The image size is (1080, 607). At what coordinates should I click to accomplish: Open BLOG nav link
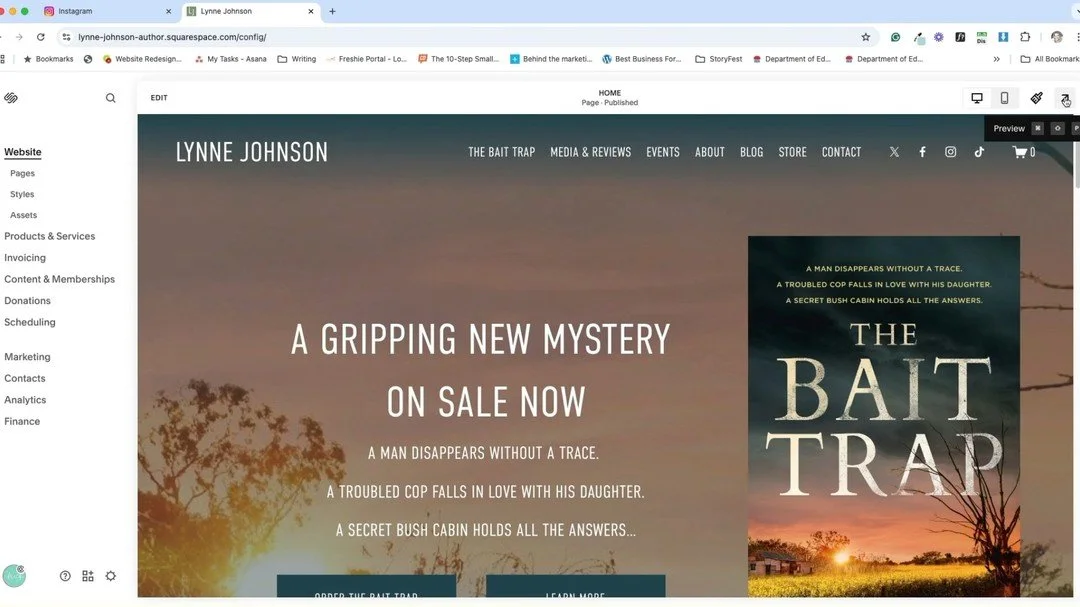click(751, 152)
